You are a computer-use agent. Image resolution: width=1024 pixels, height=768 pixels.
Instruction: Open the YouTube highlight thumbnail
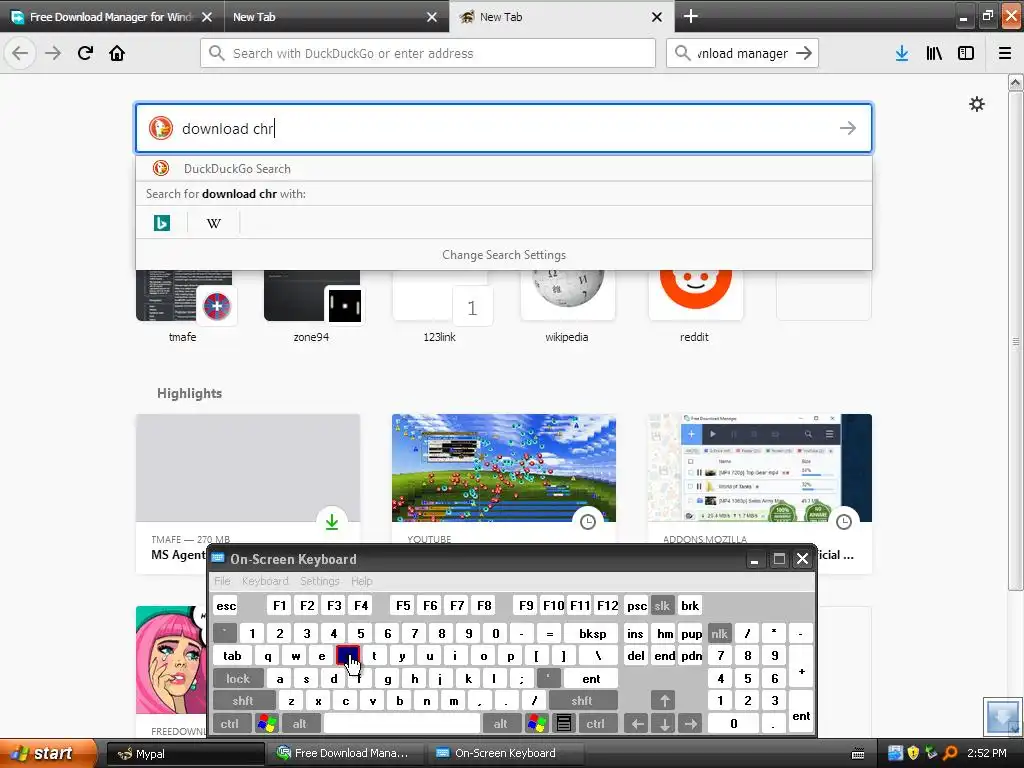(504, 468)
